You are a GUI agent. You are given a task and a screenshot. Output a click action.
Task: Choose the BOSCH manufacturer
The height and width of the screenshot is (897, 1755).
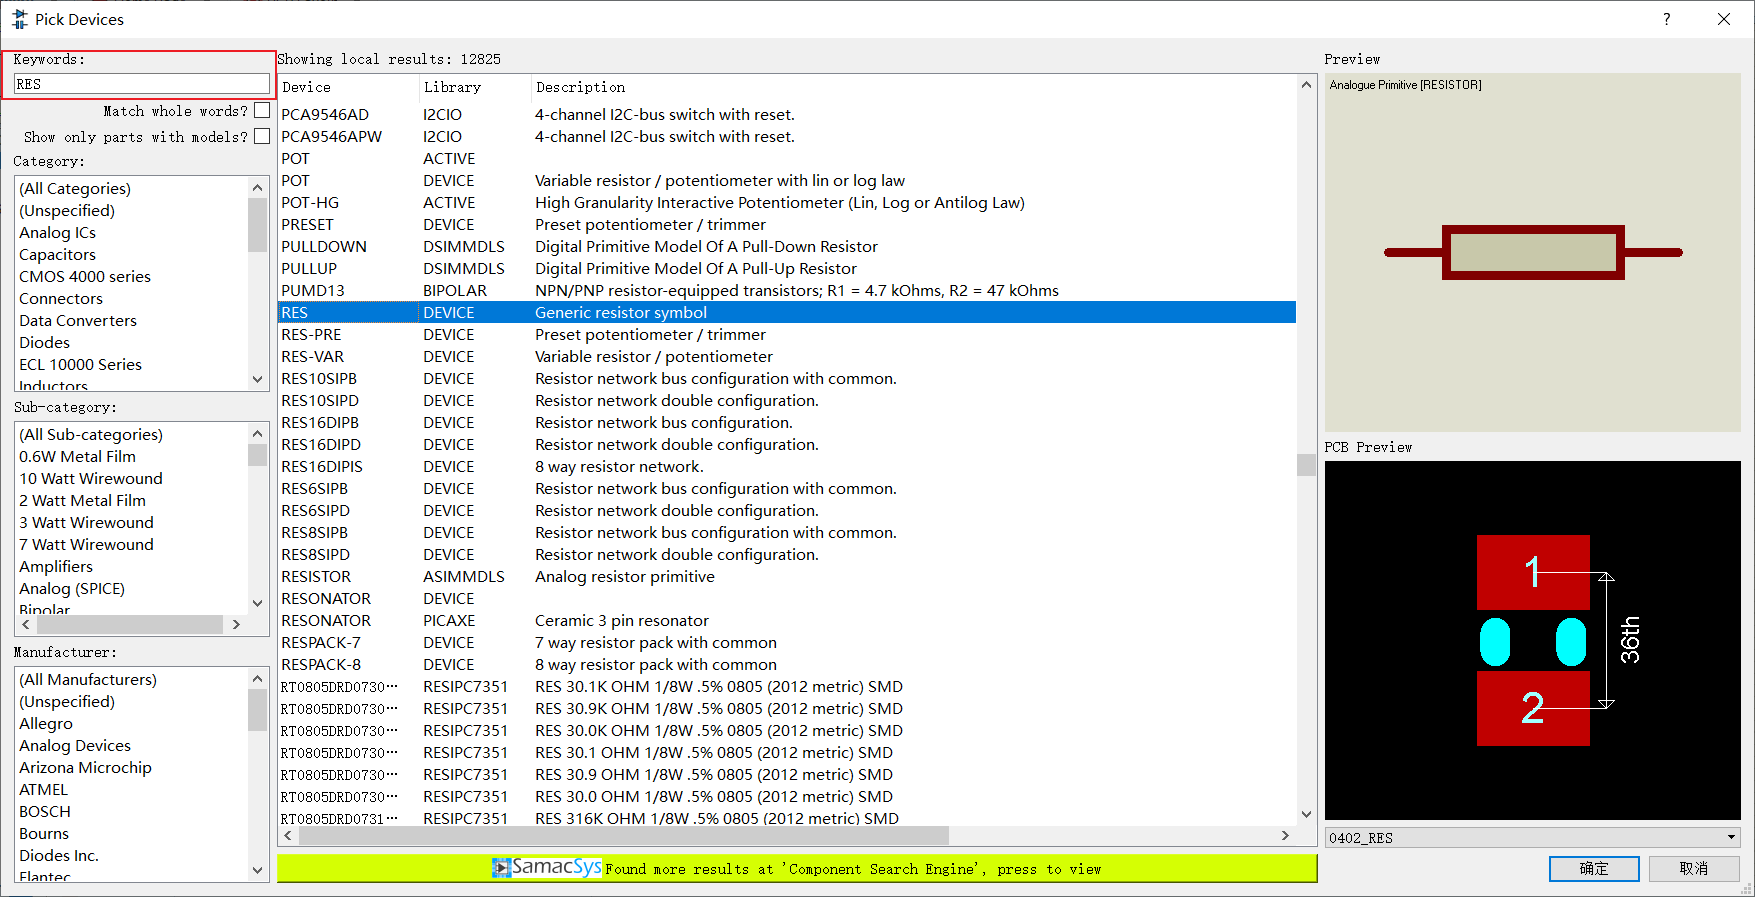(x=44, y=811)
